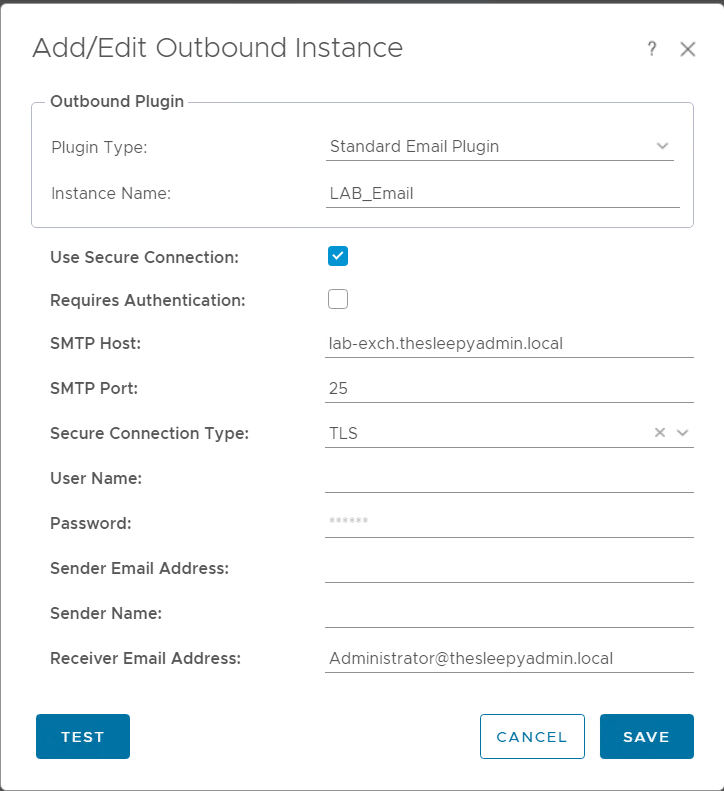Screen dimensions: 724x791
Task: Save the outbound instance with SAVE
Action: (646, 737)
